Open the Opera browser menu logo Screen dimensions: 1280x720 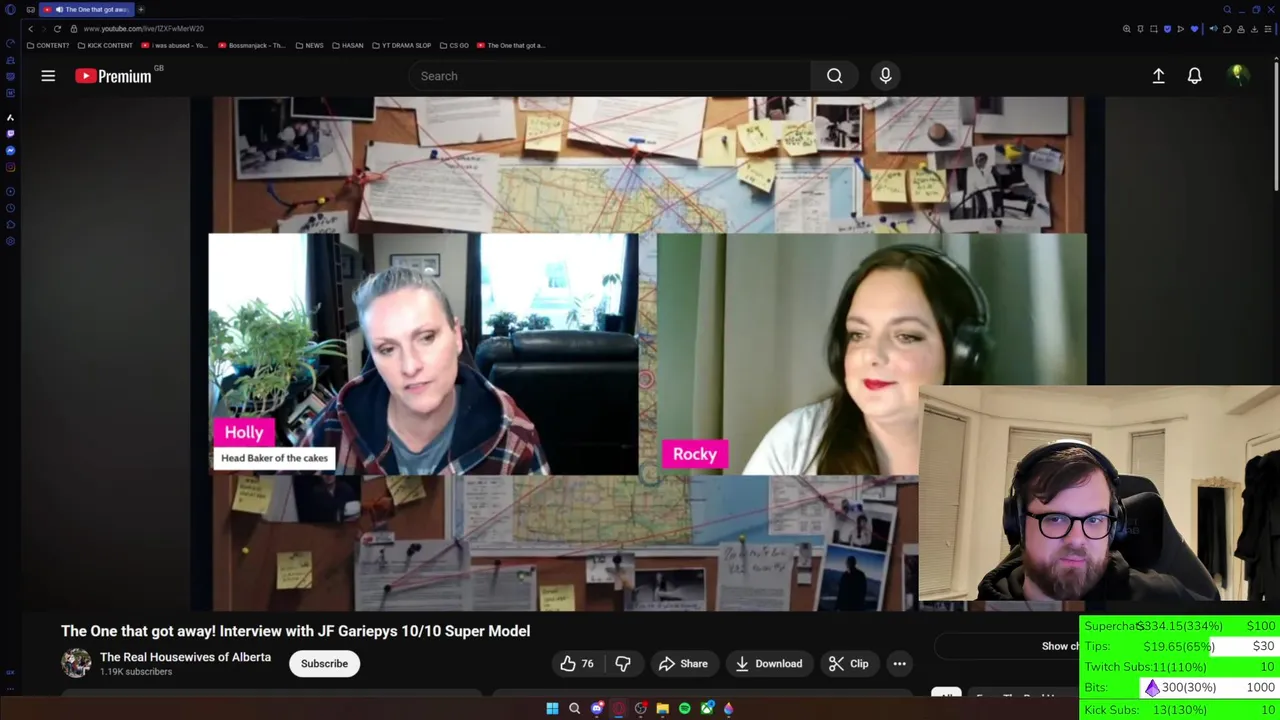tap(10, 9)
